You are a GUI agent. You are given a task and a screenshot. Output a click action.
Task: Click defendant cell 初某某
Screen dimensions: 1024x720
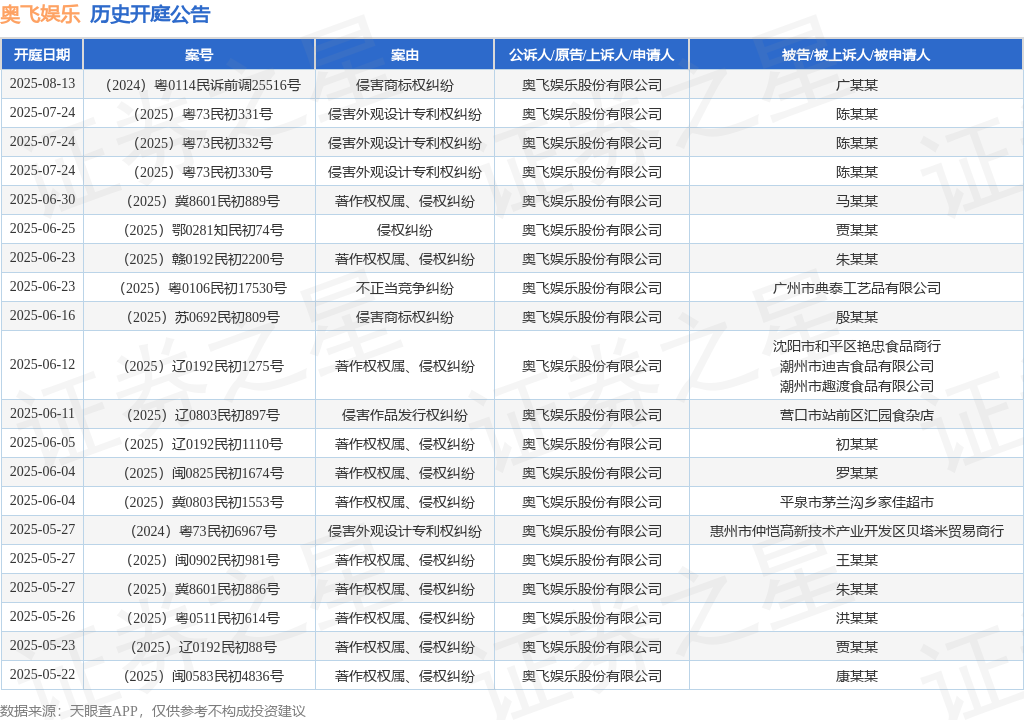point(857,444)
